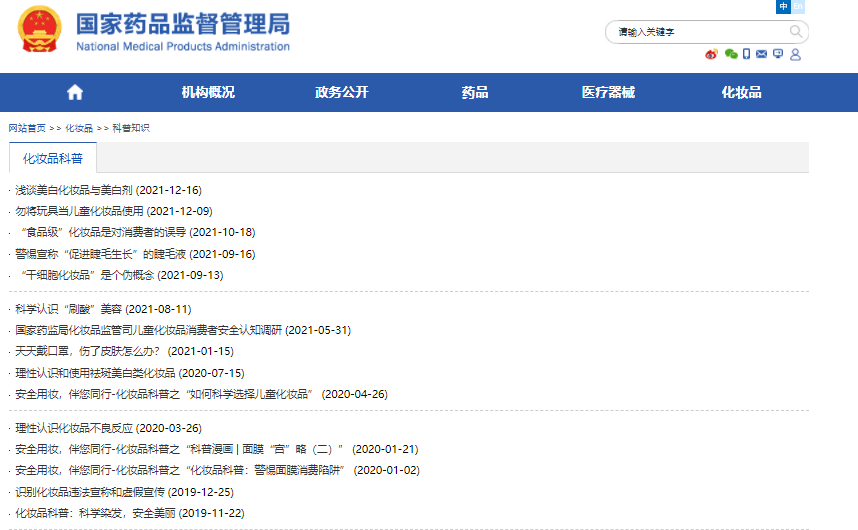Open the mail envelope icon
Image resolution: width=858 pixels, height=530 pixels.
point(762,54)
